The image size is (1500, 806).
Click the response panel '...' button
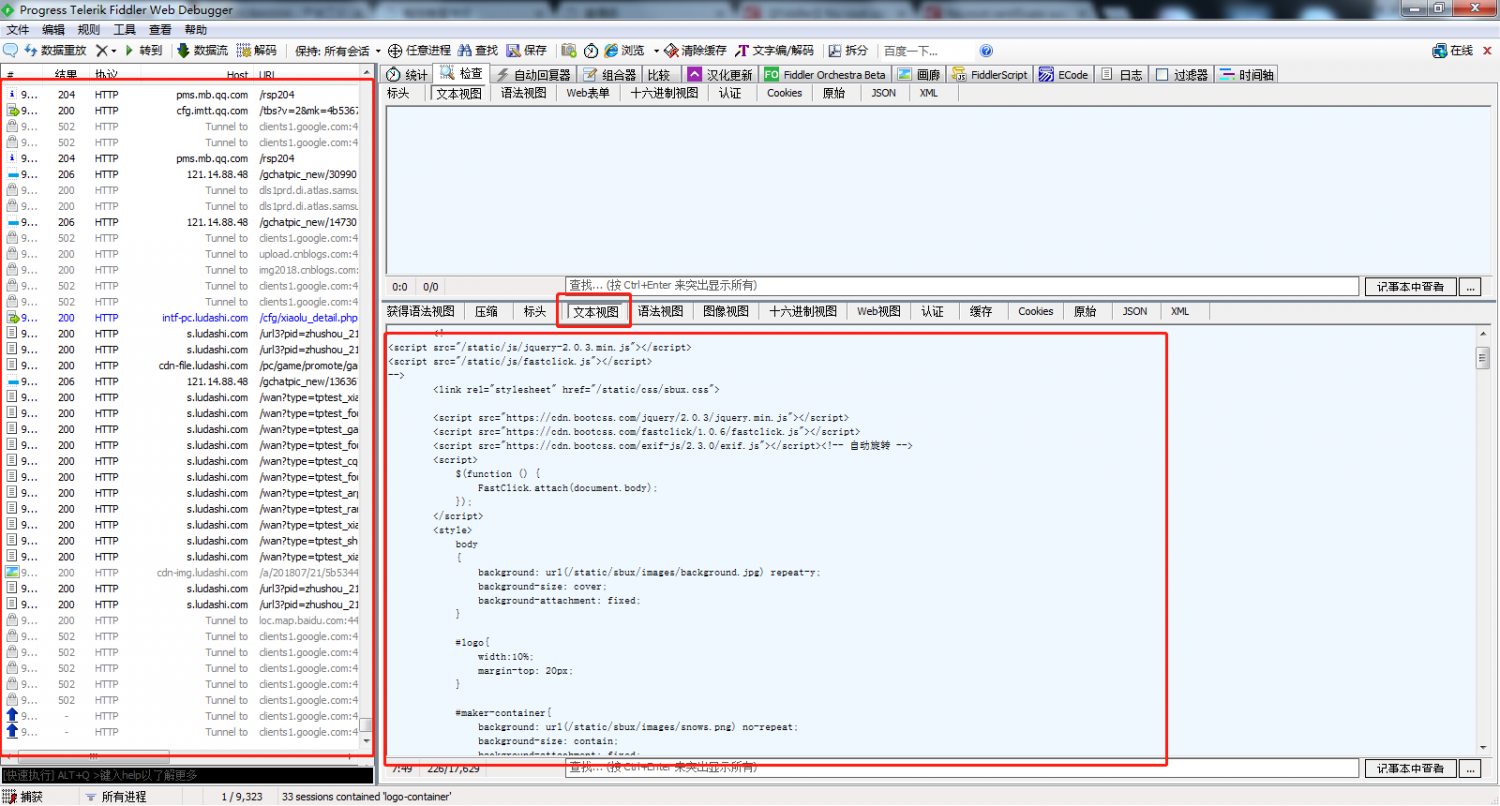1470,768
